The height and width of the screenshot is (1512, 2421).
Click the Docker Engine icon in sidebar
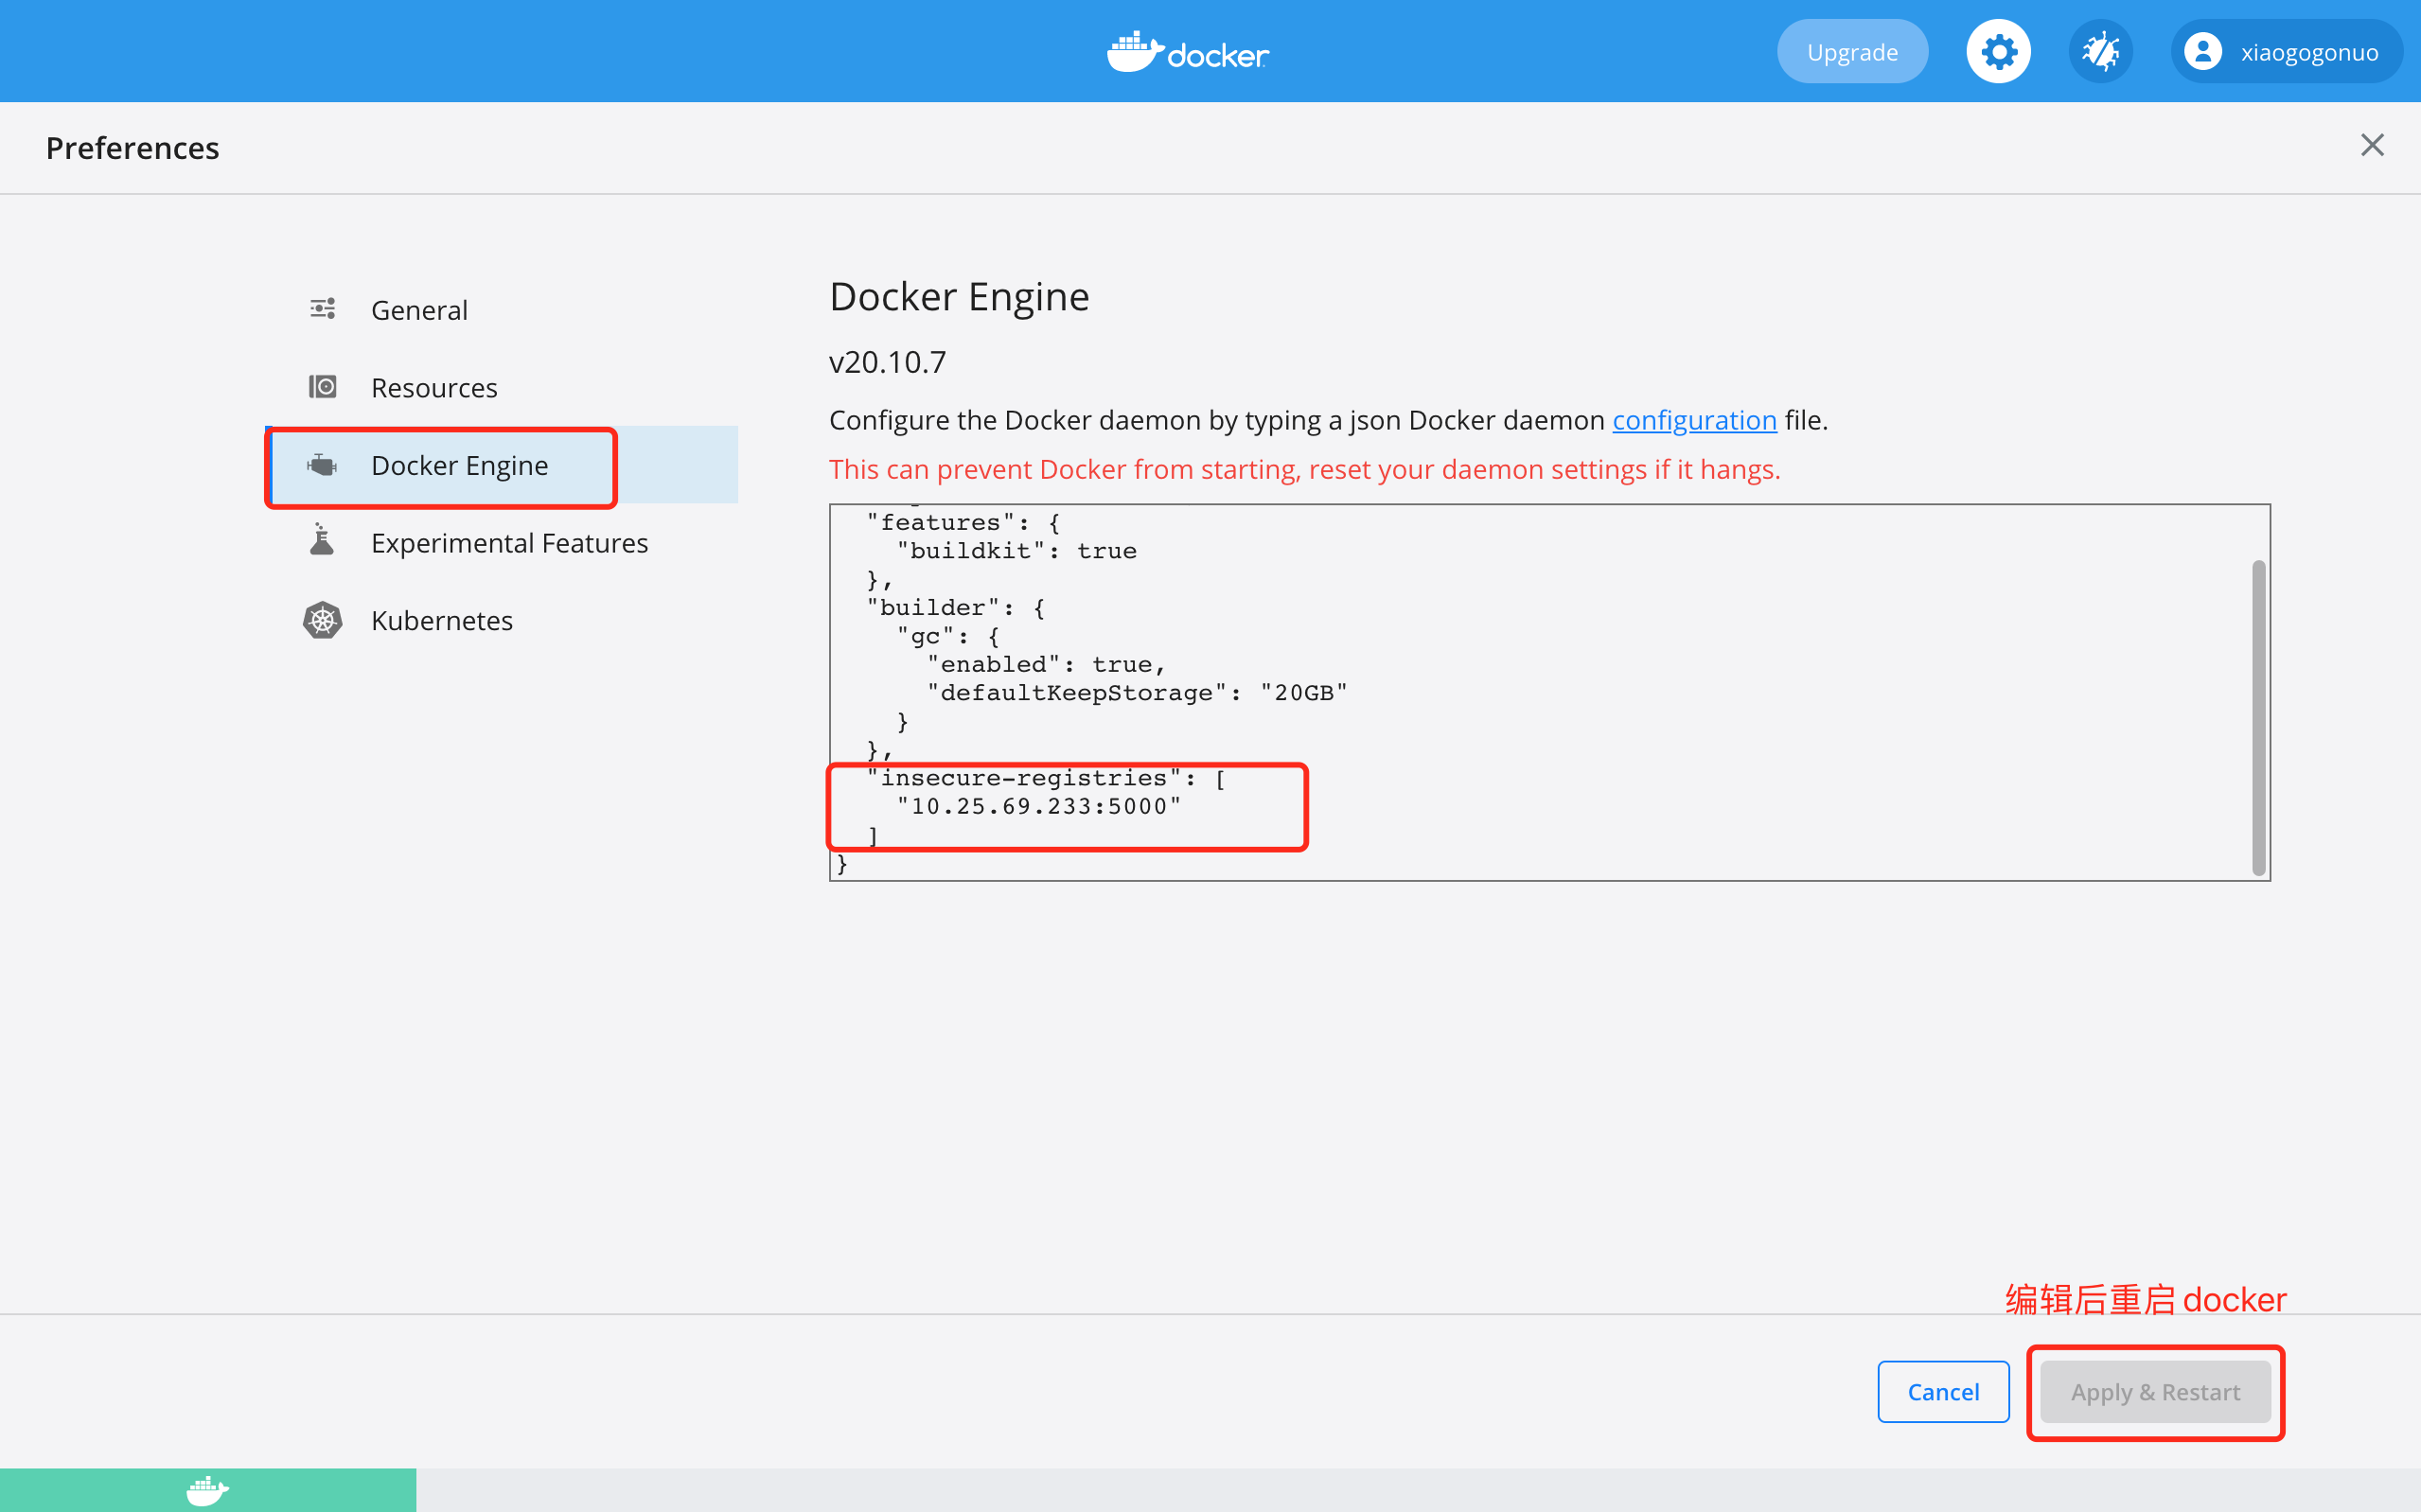[322, 465]
